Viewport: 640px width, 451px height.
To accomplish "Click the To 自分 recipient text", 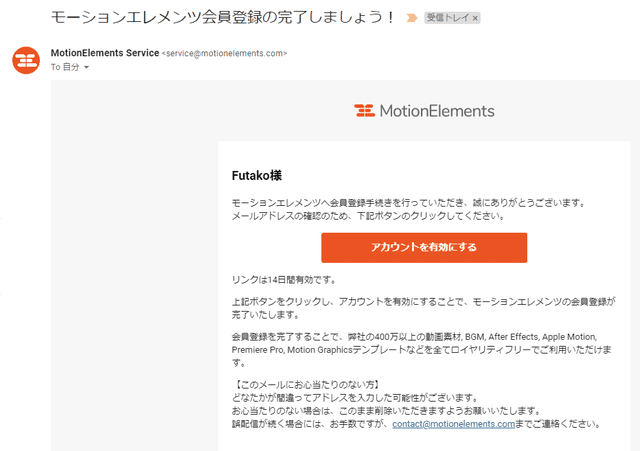I will pyautogui.click(x=65, y=67).
